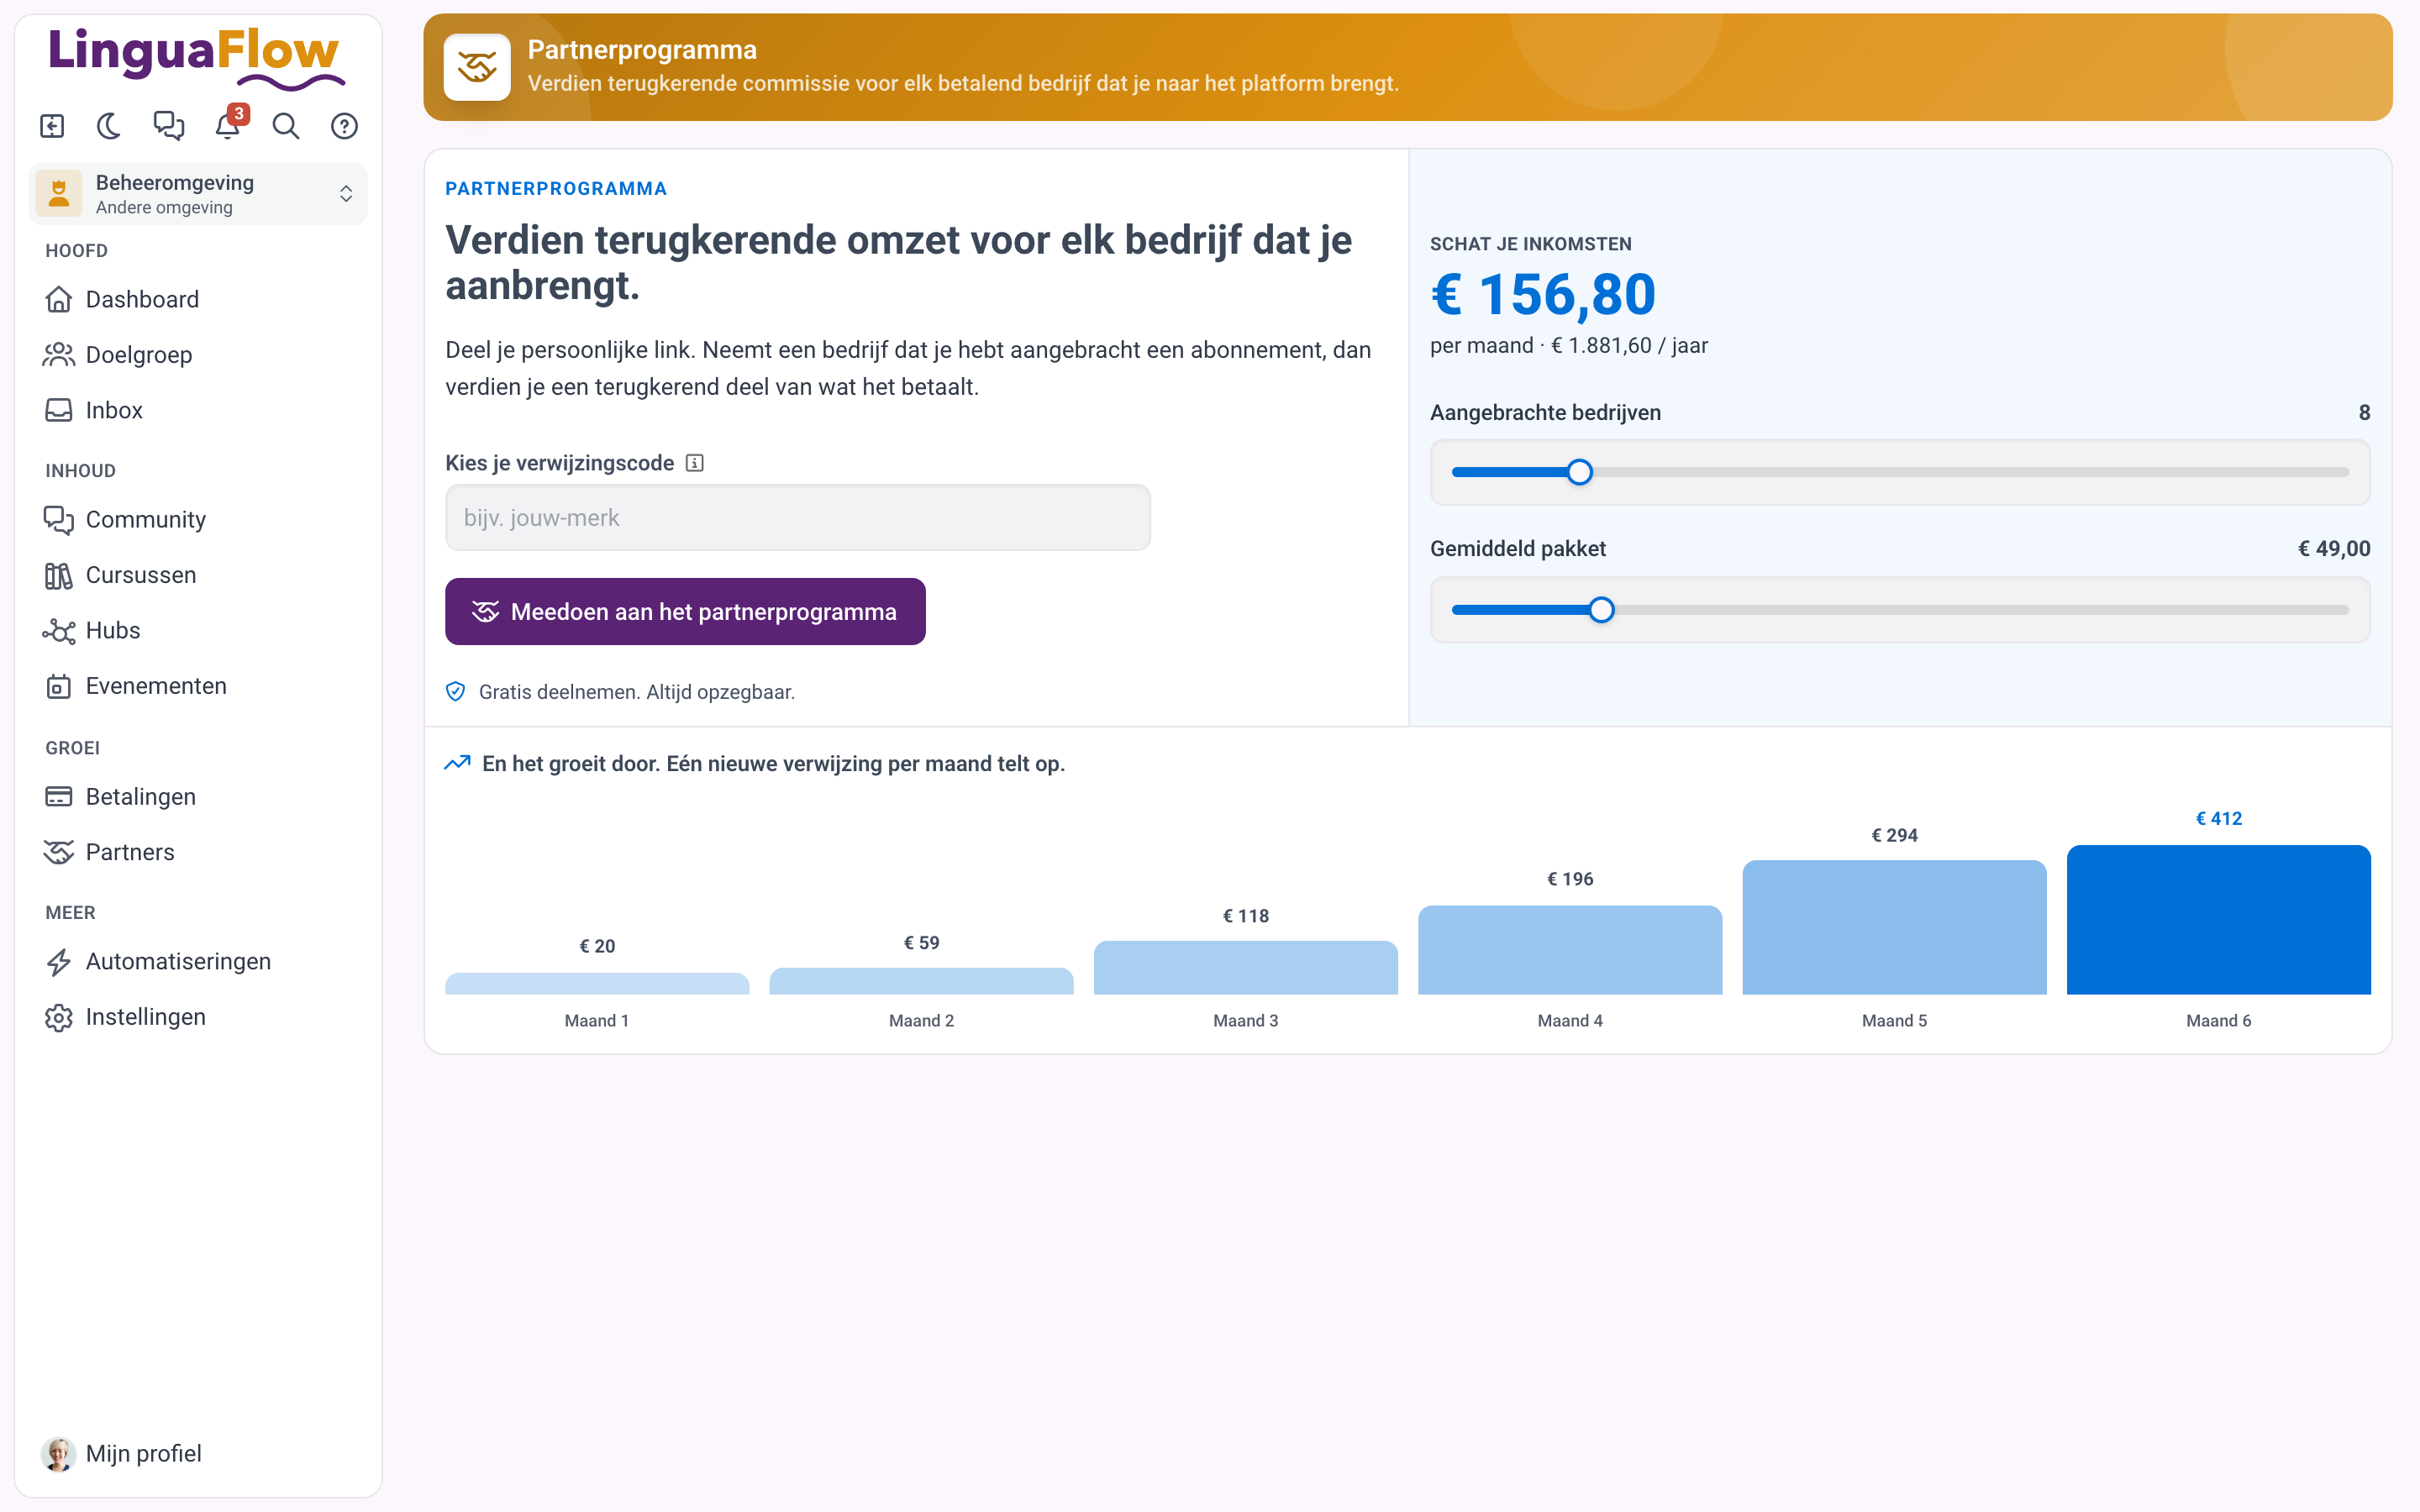Click the € 156,80 estimated income value
2420x1512 pixels.
[x=1543, y=295]
